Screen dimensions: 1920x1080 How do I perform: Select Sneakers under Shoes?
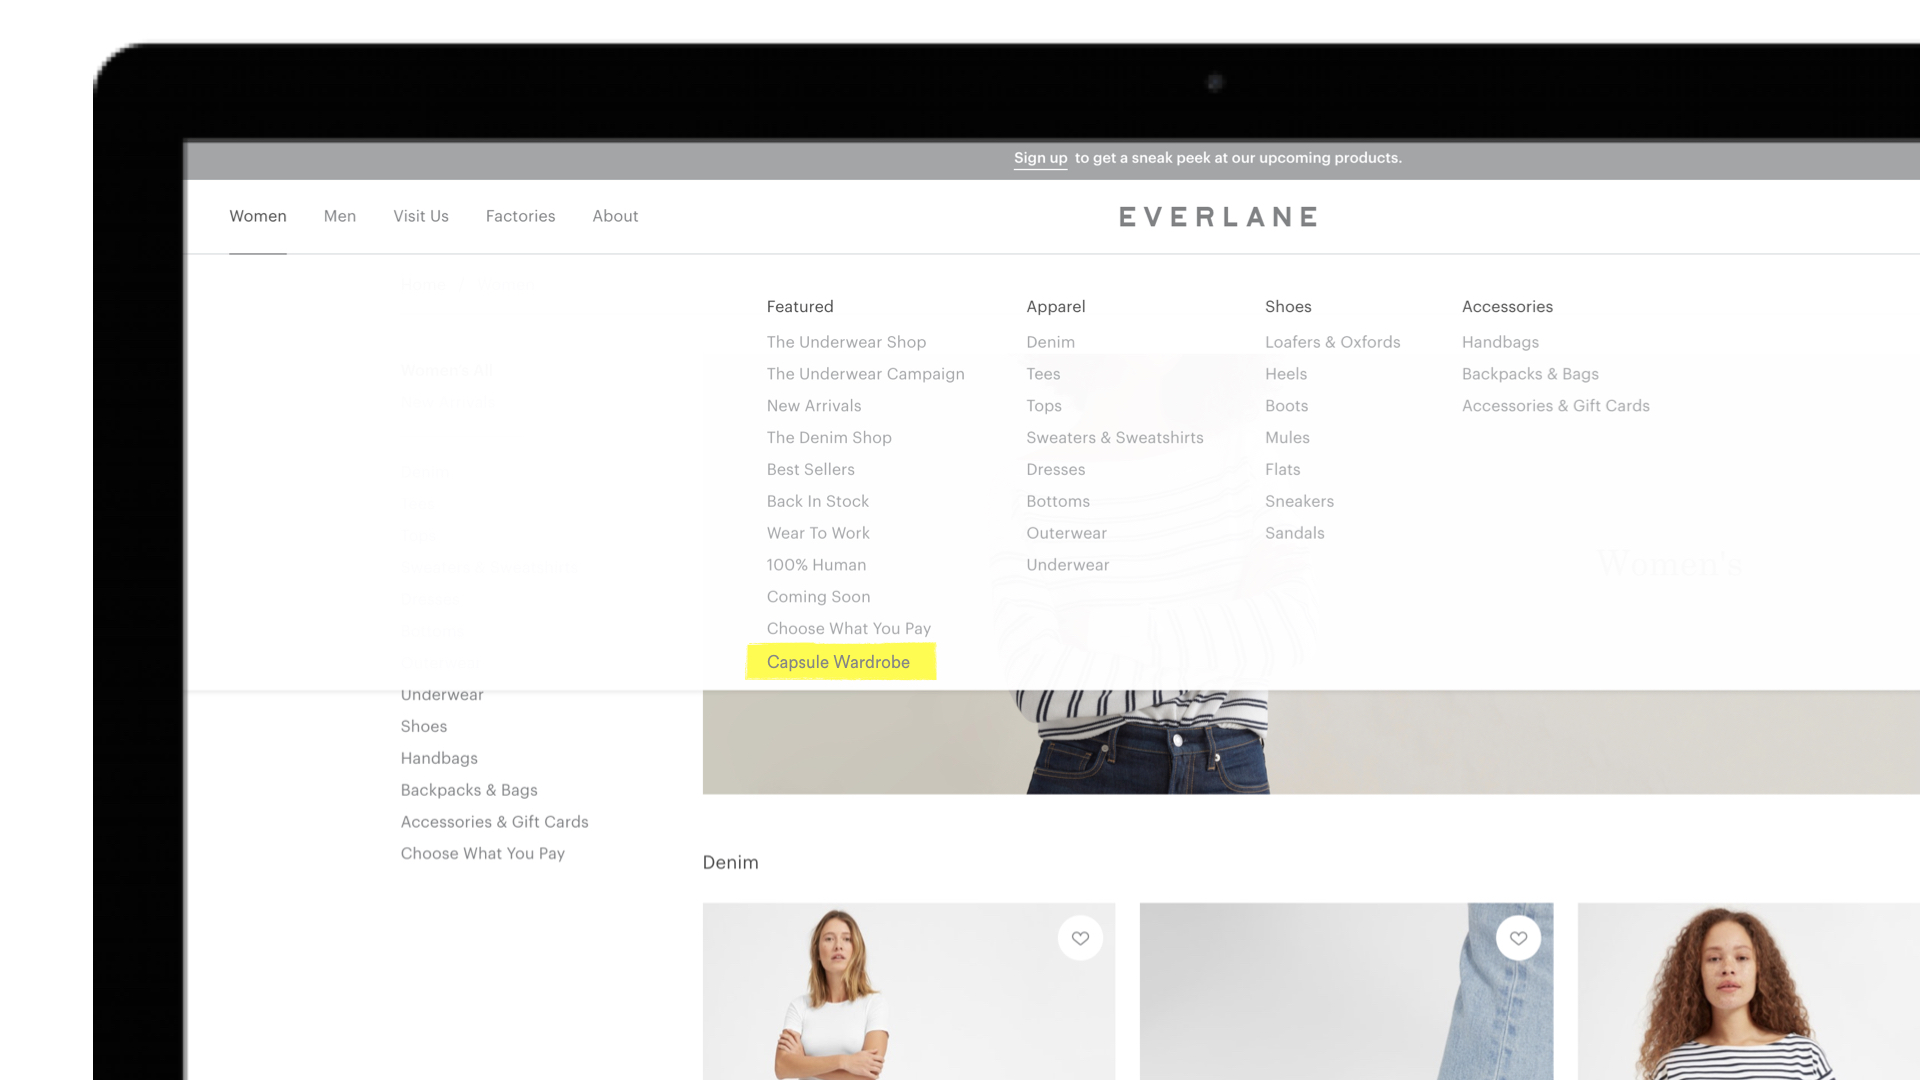pyautogui.click(x=1299, y=501)
